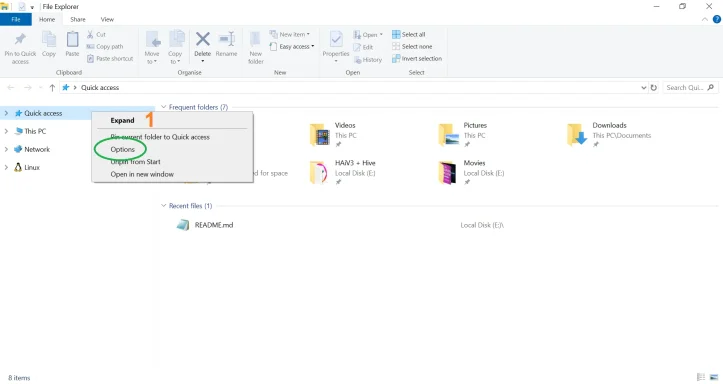Click the Back navigation arrow

tap(11, 88)
